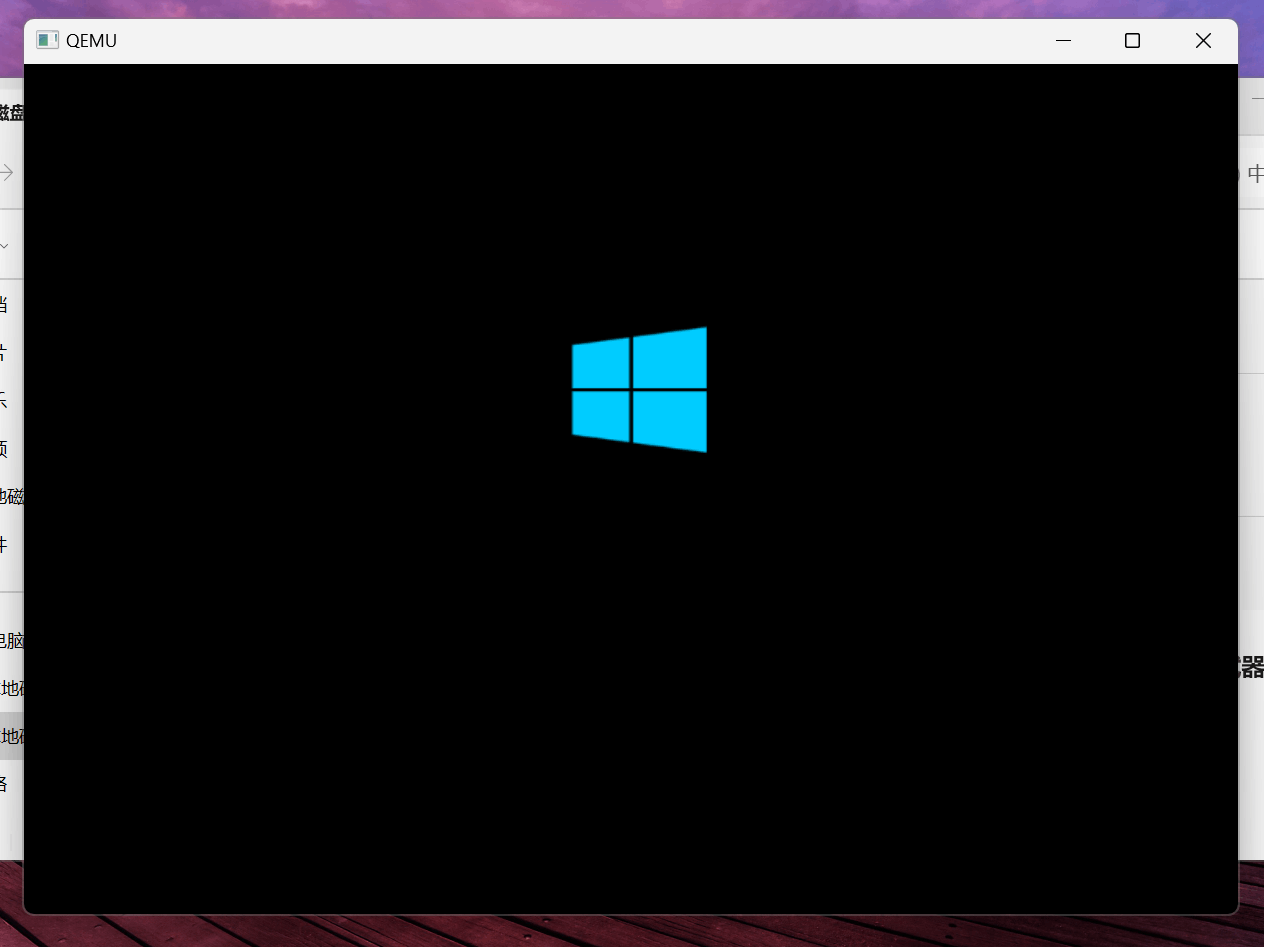Click the "QEMU" title text
Viewport: 1264px width, 947px height.
[91, 41]
